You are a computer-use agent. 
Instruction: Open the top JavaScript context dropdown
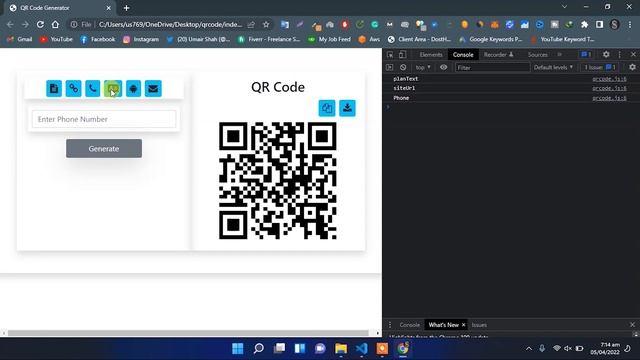(x=423, y=67)
